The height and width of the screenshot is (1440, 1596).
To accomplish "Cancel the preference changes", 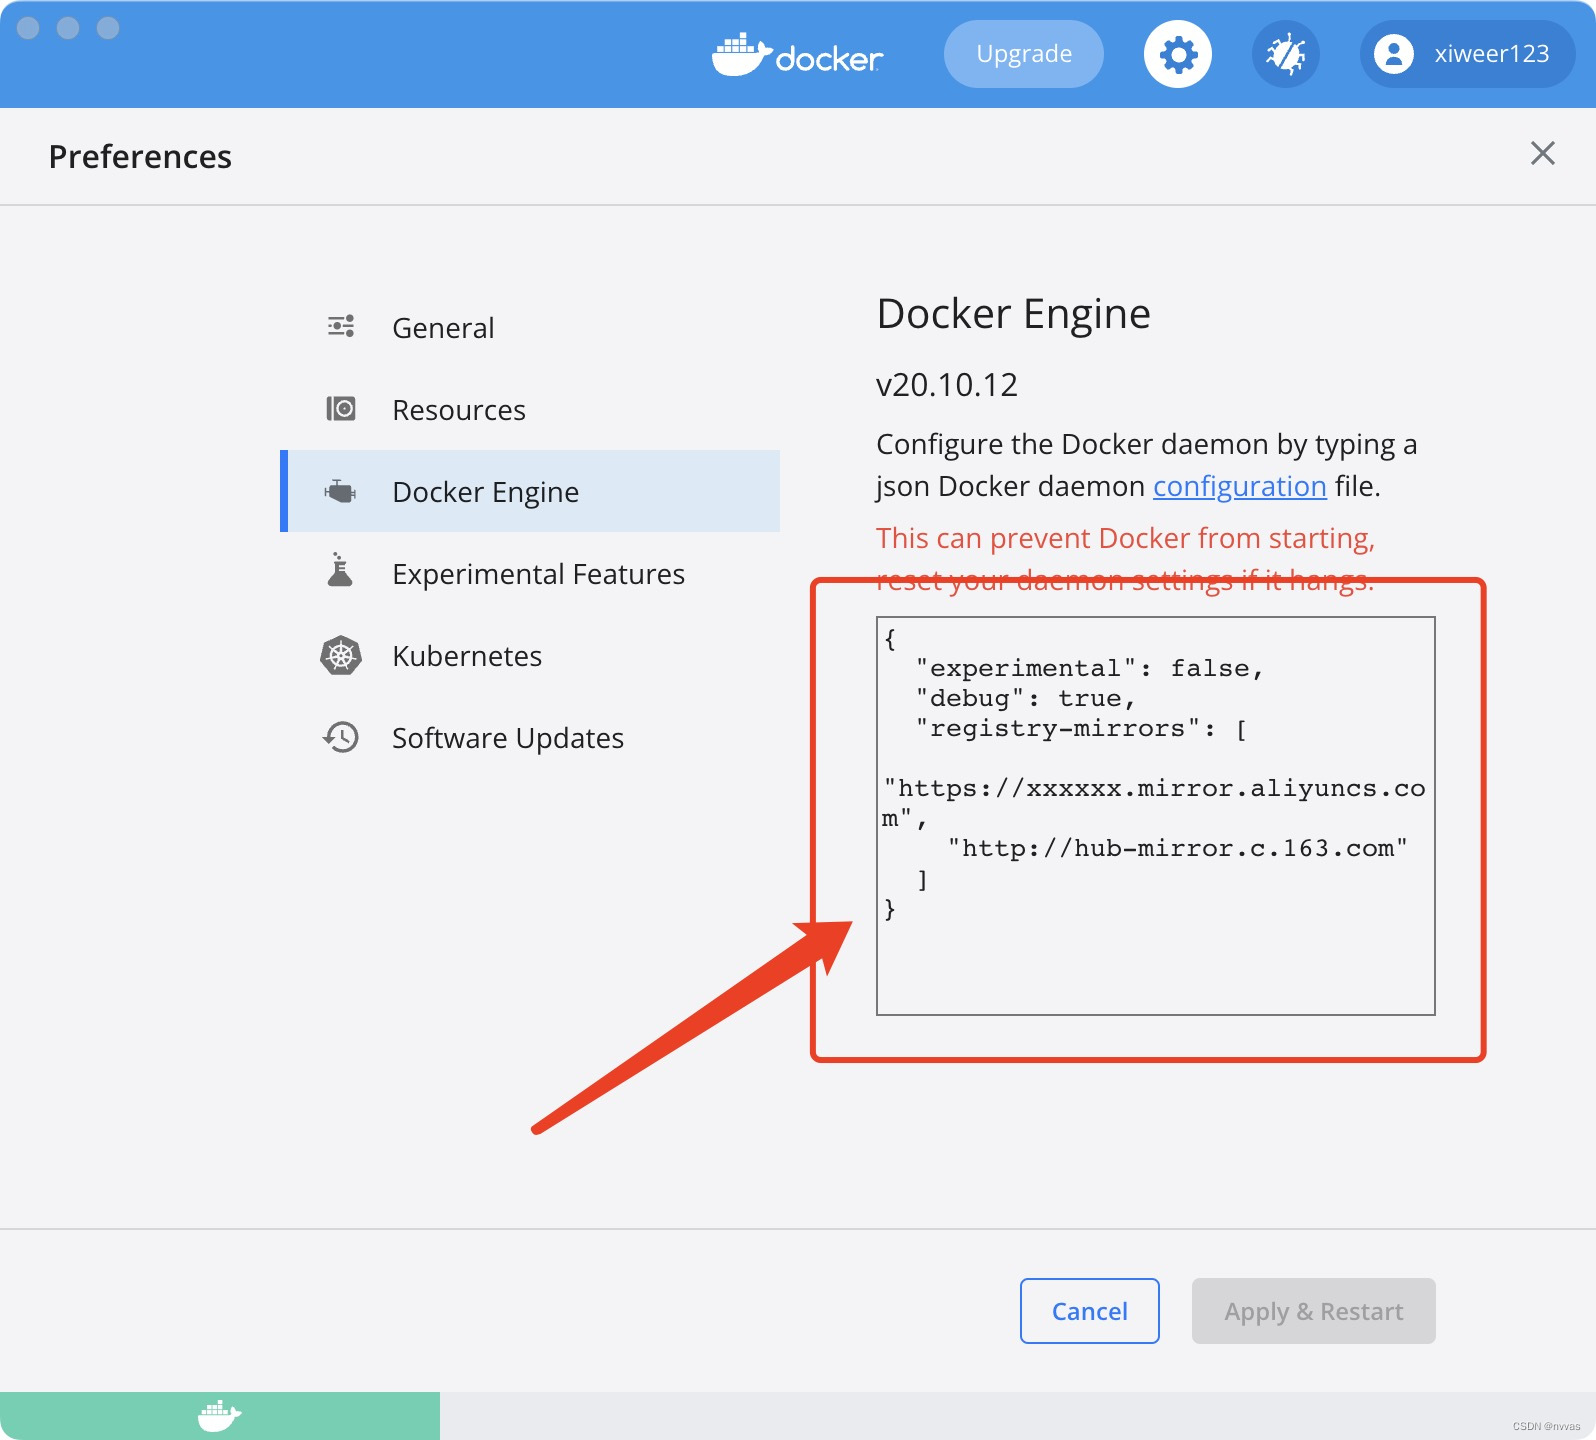I will (1090, 1311).
